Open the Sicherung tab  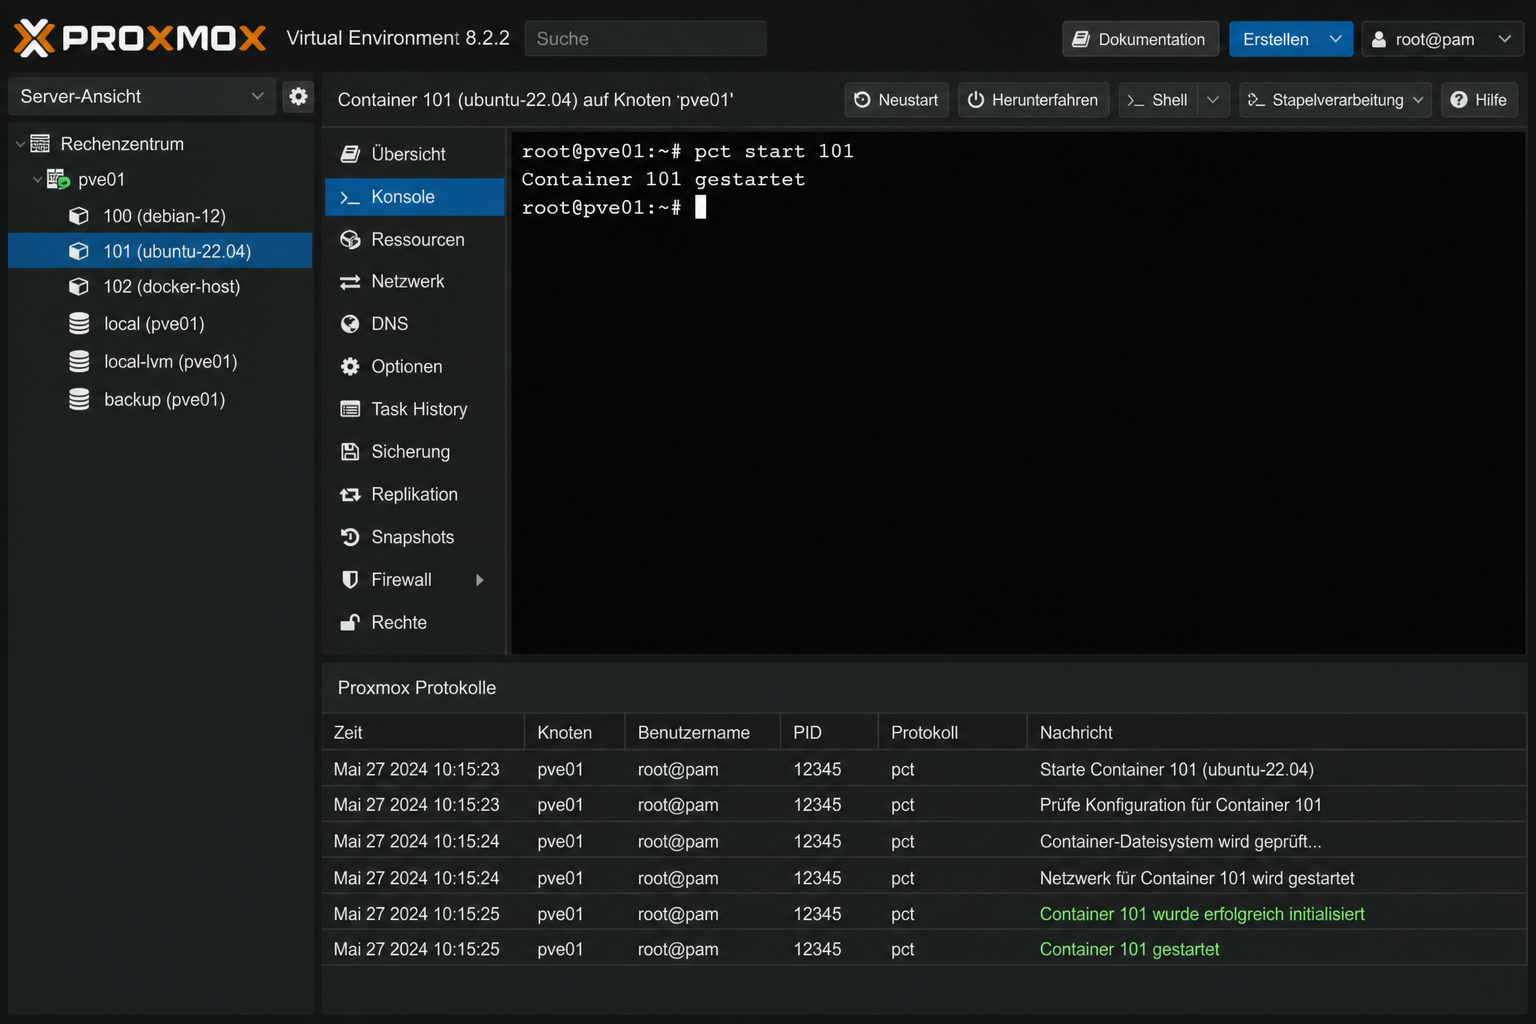[x=415, y=452]
